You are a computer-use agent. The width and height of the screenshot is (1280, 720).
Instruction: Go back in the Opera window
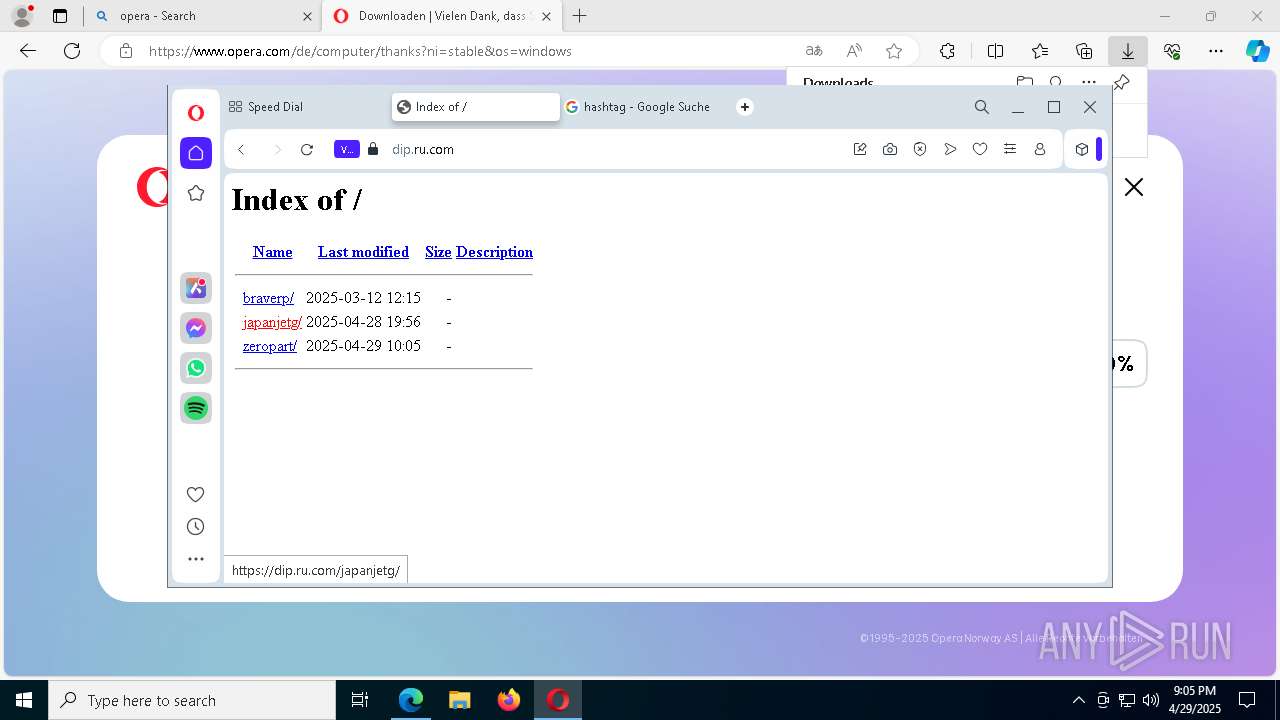[x=241, y=149]
